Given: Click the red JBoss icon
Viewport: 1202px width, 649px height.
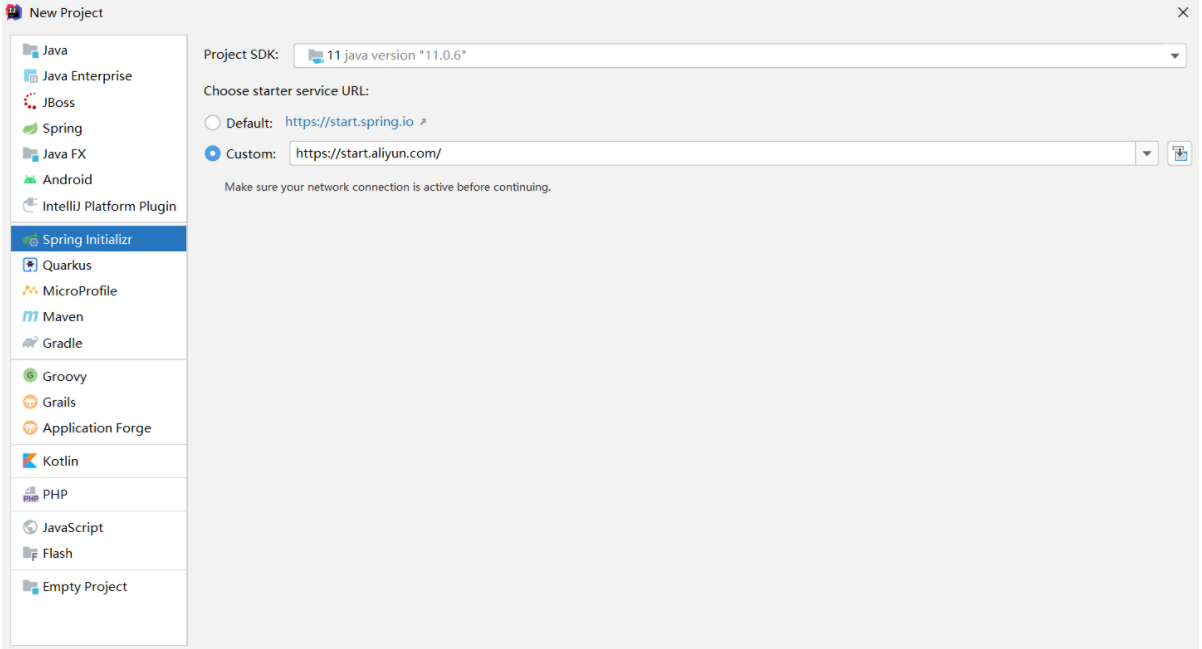Looking at the screenshot, I should [30, 102].
